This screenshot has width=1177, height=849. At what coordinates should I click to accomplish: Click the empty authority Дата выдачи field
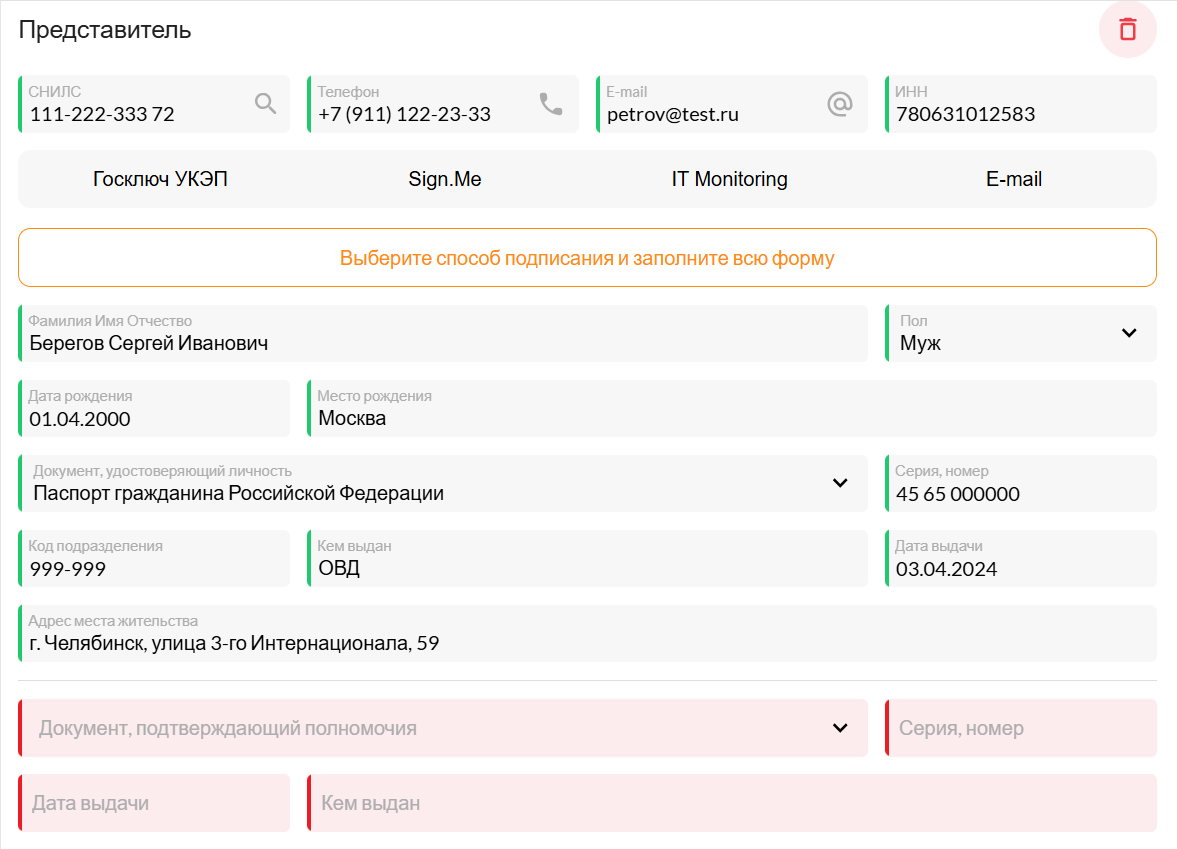point(154,803)
